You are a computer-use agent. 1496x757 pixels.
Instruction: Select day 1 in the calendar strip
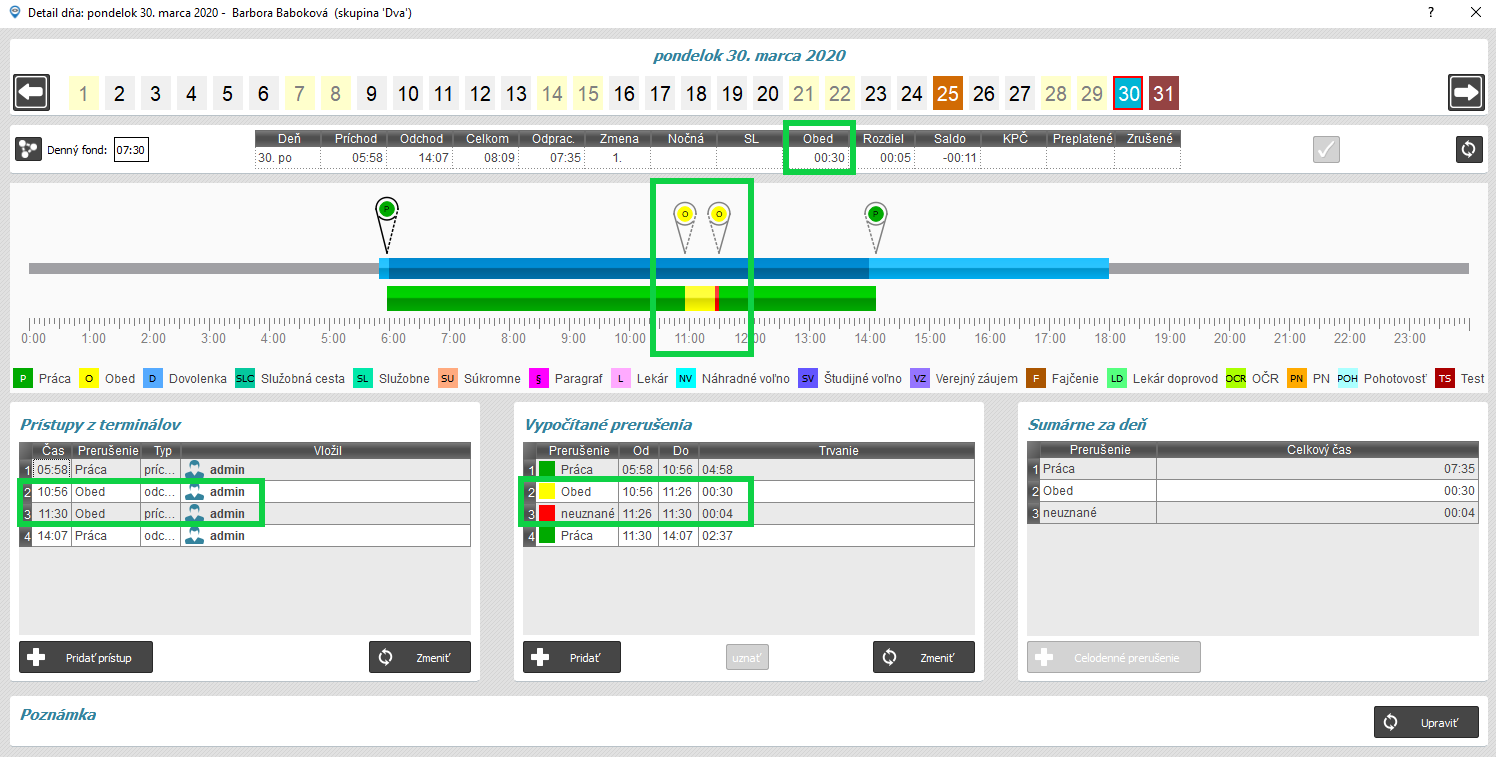pos(83,94)
